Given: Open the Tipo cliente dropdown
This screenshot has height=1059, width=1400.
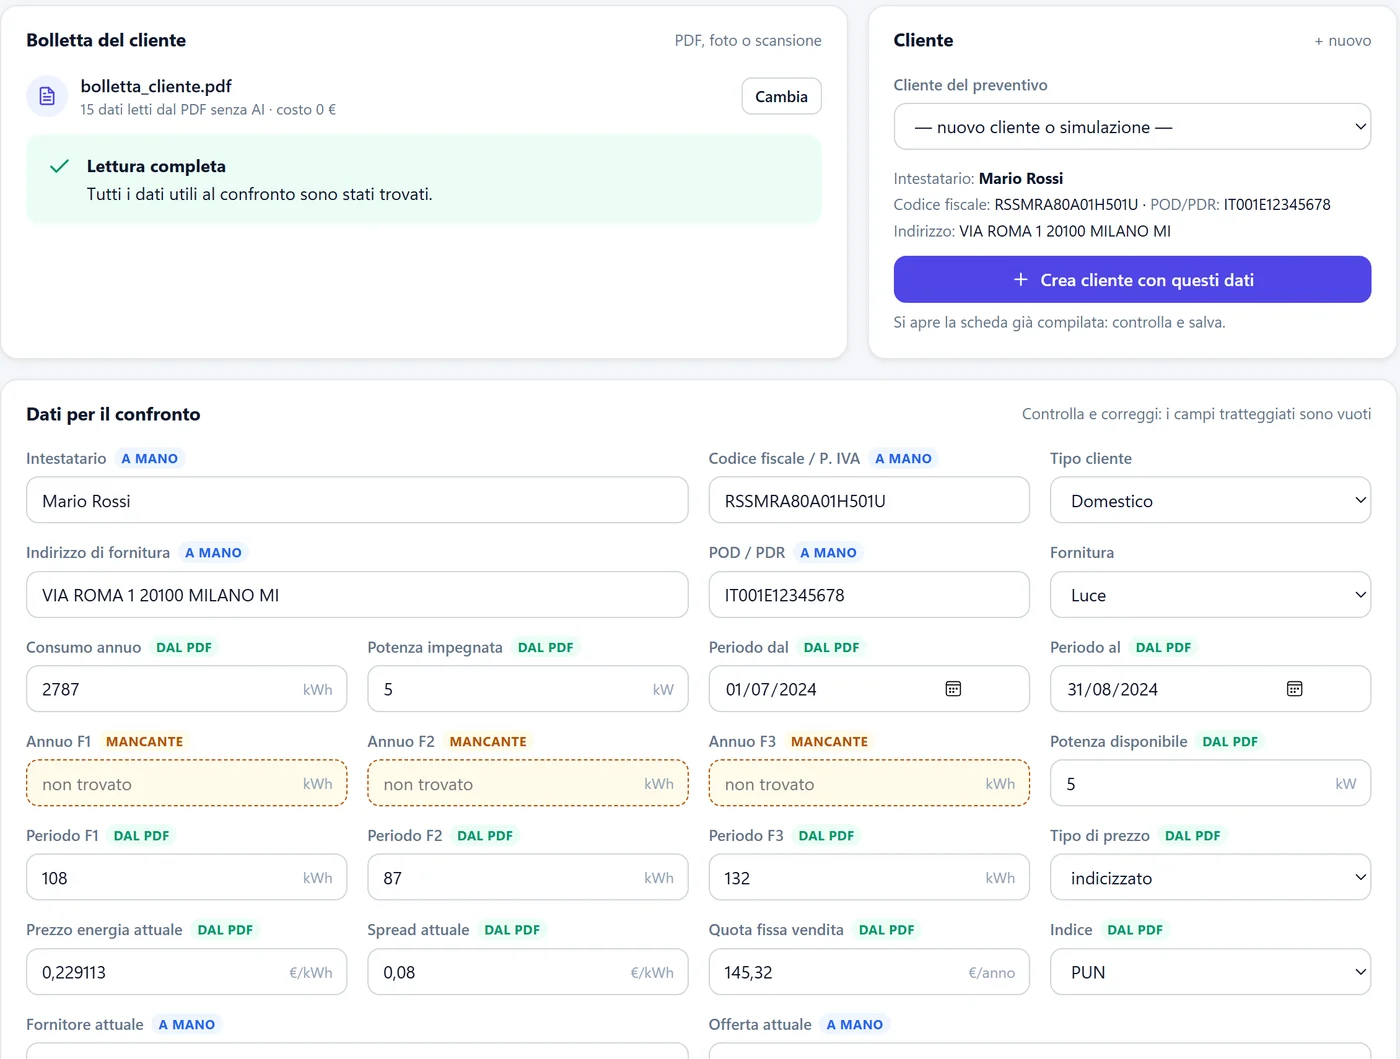Looking at the screenshot, I should pyautogui.click(x=1210, y=500).
